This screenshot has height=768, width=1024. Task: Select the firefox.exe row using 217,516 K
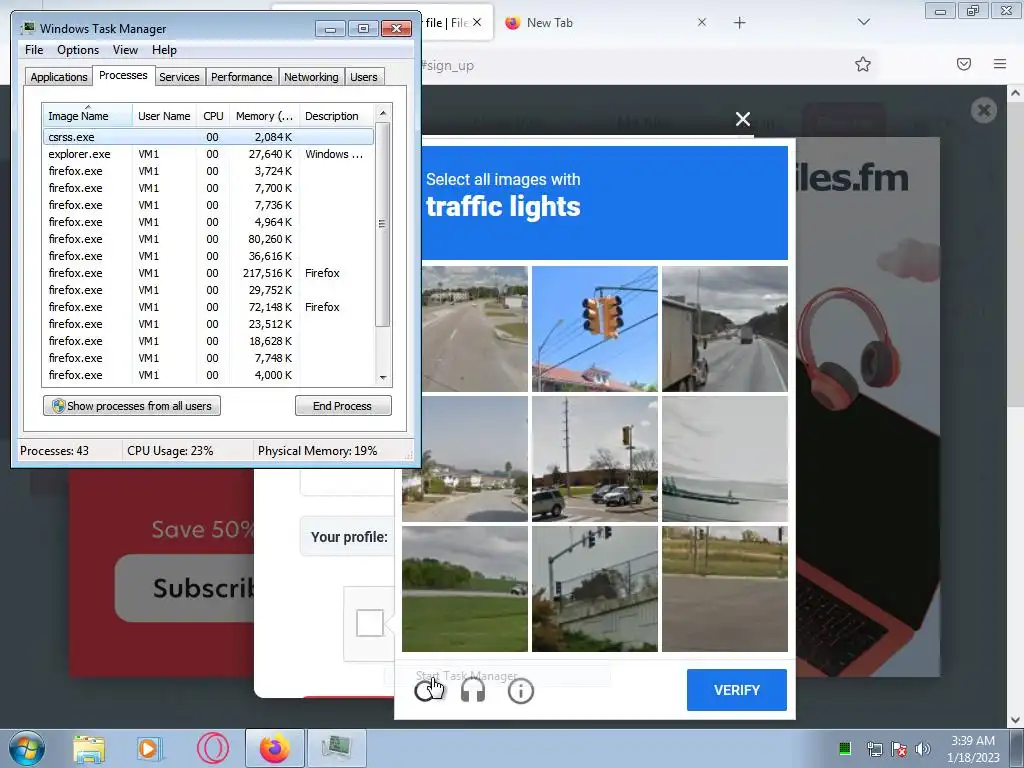click(x=208, y=273)
